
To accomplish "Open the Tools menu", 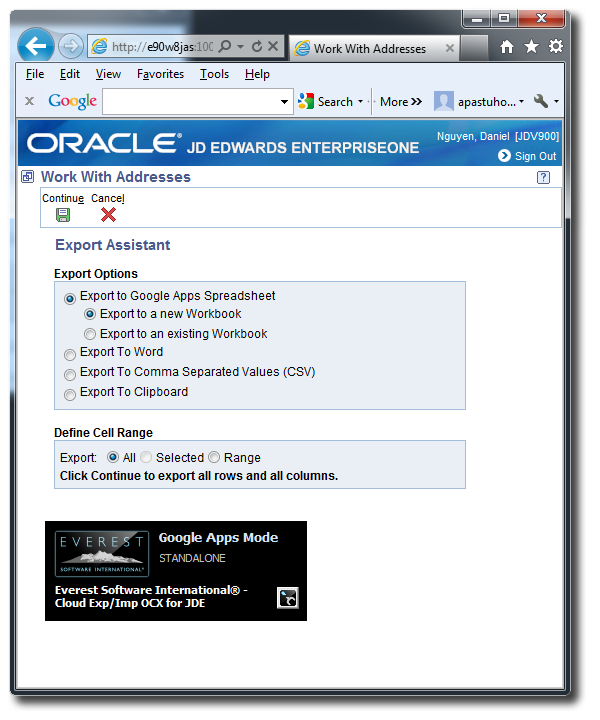I will 214,74.
